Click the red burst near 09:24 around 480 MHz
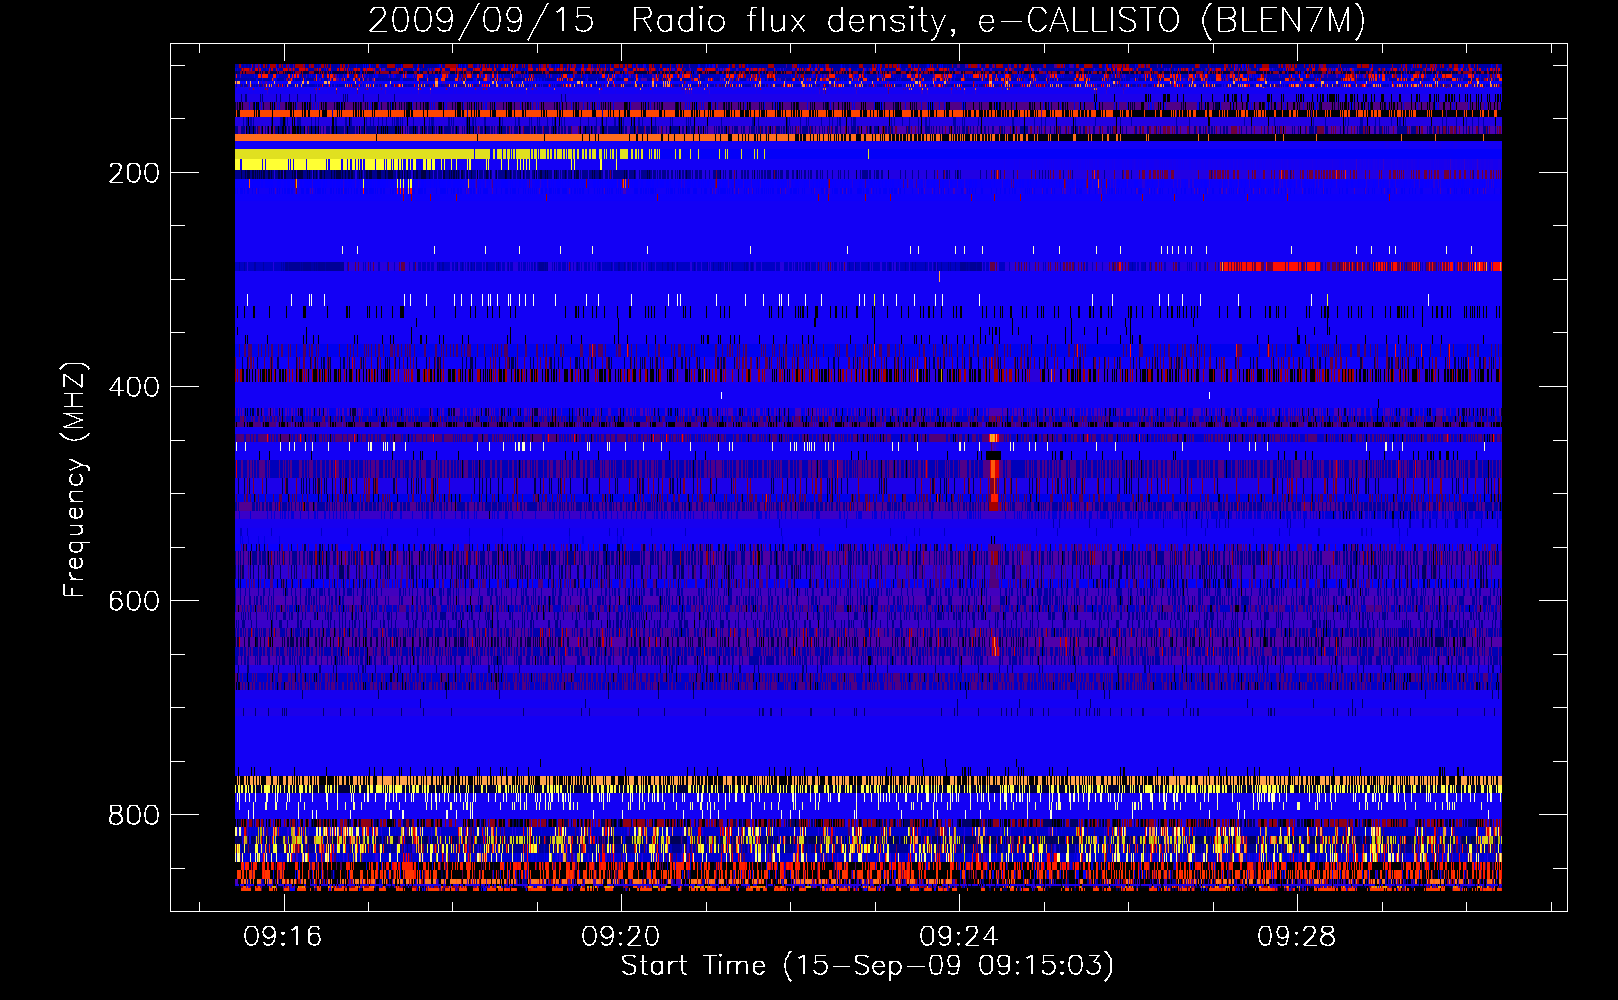This screenshot has width=1618, height=1000. [993, 484]
